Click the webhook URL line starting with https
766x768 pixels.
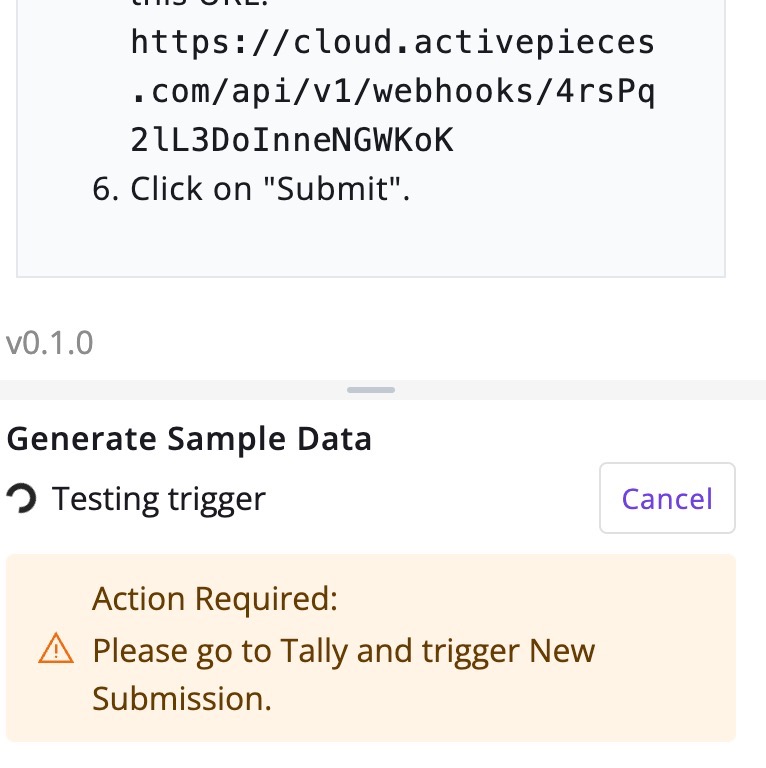392,43
